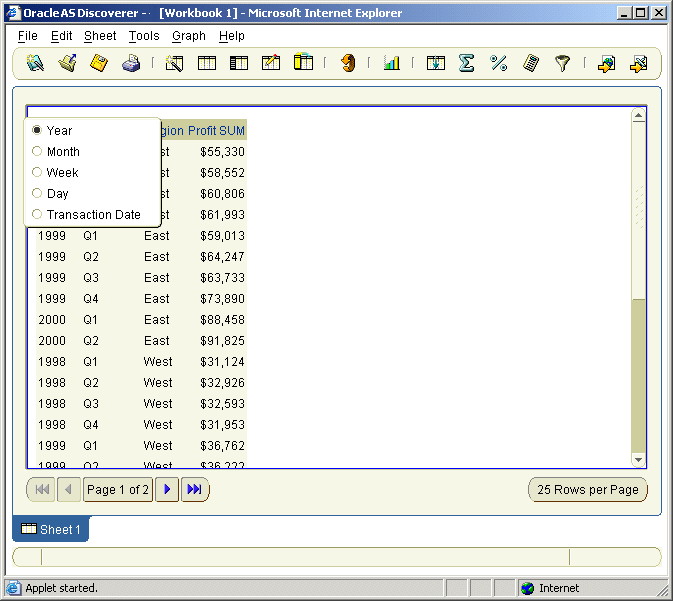Jump to the first page button
This screenshot has width=673, height=601.
tap(41, 489)
